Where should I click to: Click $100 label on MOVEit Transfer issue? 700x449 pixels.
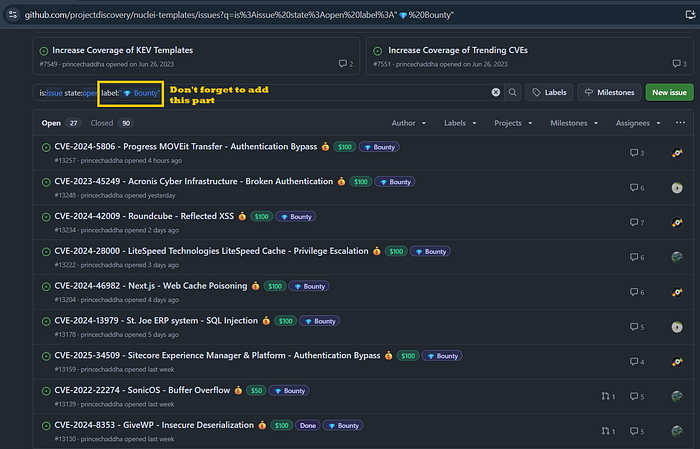tap(345, 147)
